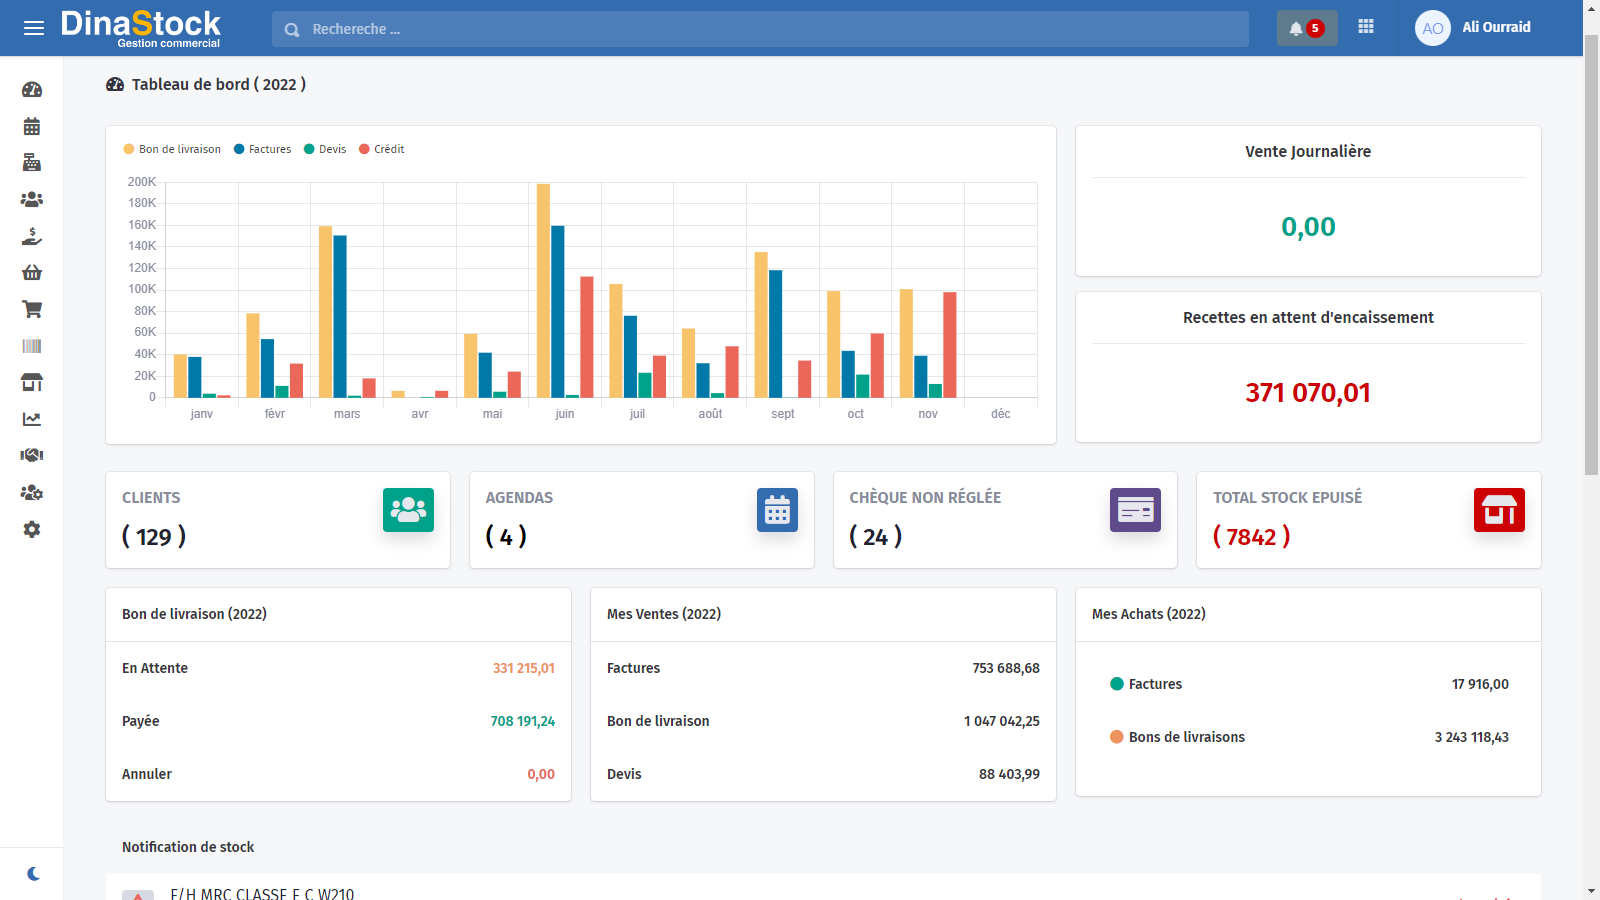Select the shopping basket sidebar icon
This screenshot has width=1600, height=900.
pyautogui.click(x=32, y=273)
